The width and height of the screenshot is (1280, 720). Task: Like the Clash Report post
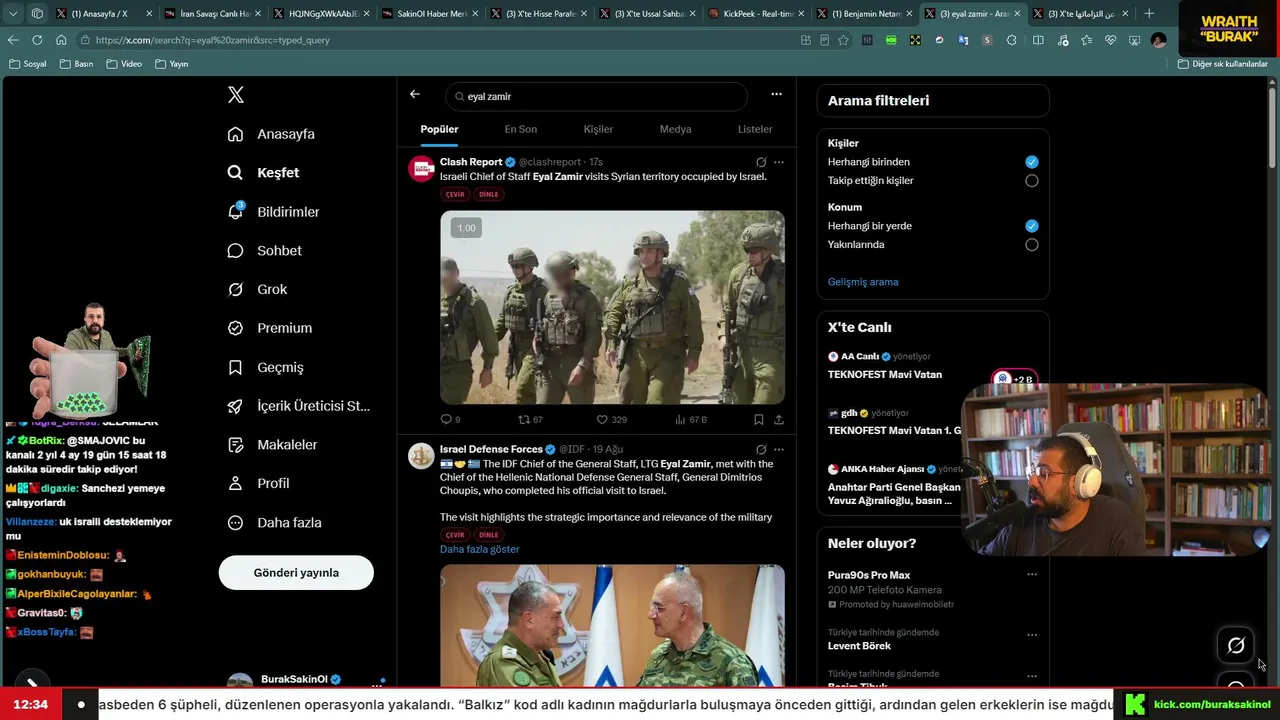tap(611, 420)
